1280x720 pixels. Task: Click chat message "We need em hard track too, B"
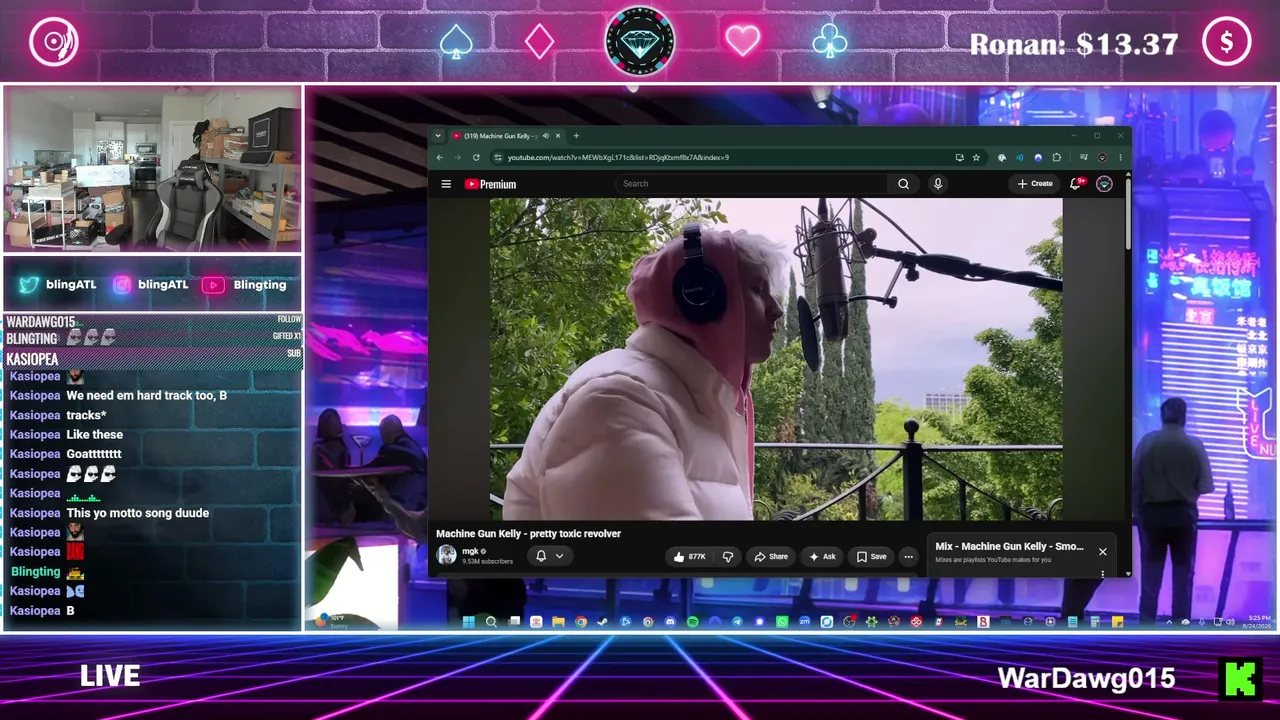[147, 396]
